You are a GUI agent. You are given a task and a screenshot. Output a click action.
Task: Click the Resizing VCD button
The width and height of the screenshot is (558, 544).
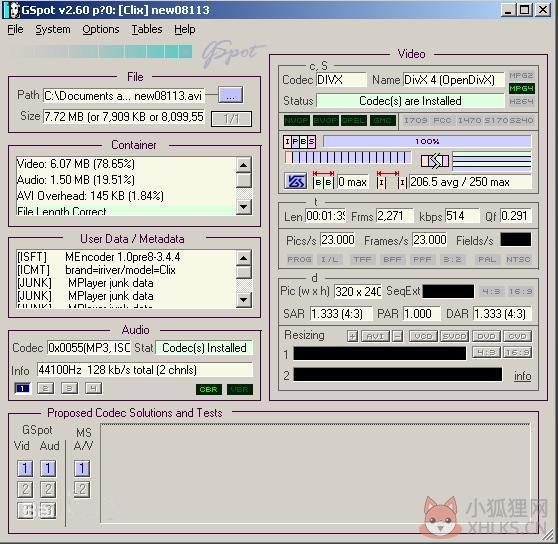(423, 336)
